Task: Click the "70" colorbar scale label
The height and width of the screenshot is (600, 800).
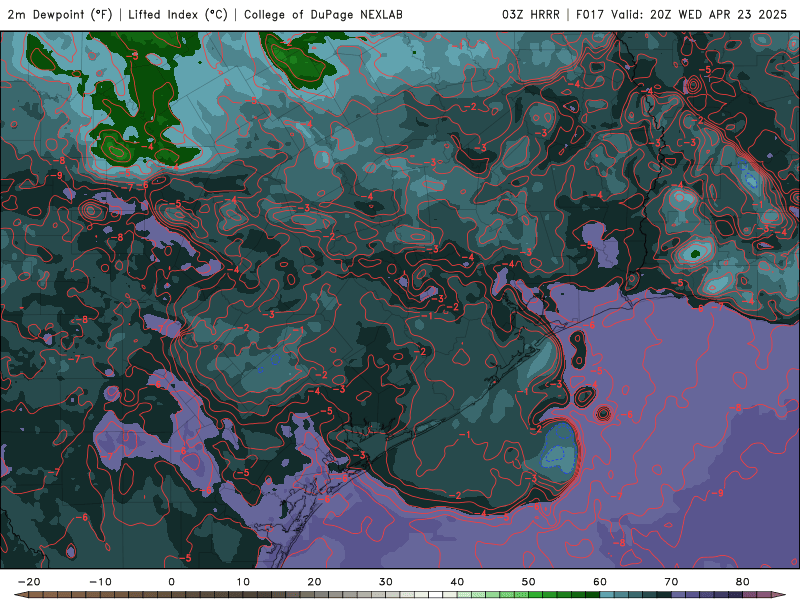Action: [671, 582]
